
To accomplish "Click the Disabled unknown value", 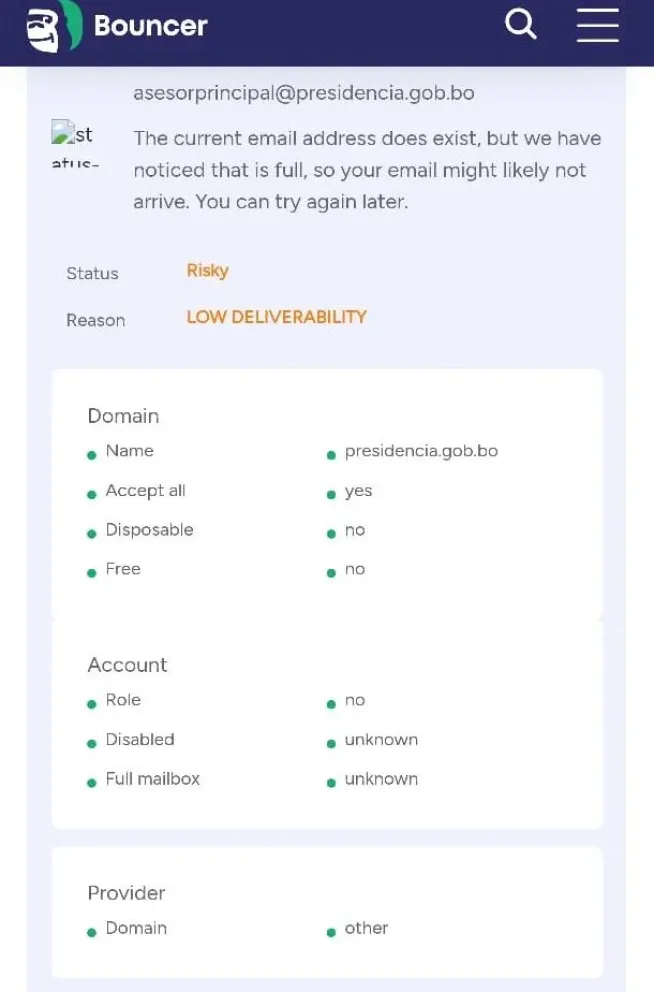I will [x=381, y=740].
